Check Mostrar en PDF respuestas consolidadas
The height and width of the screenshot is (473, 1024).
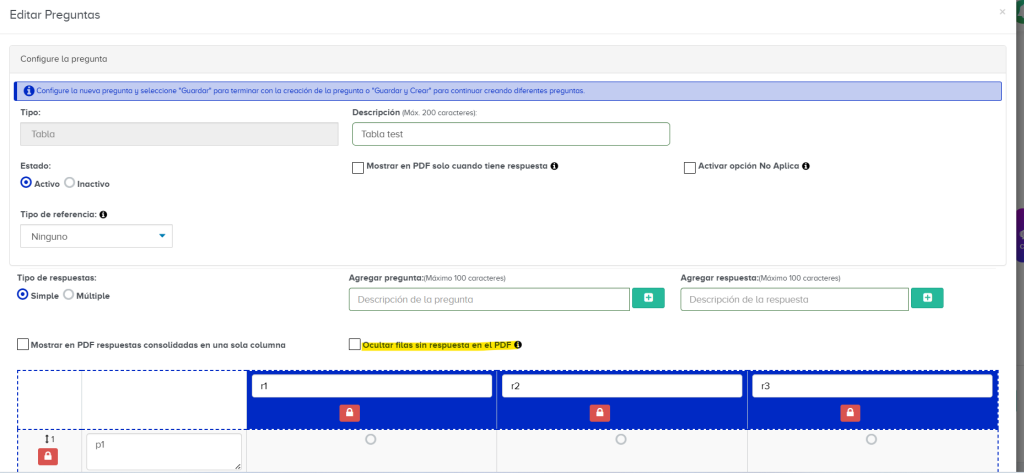23,344
